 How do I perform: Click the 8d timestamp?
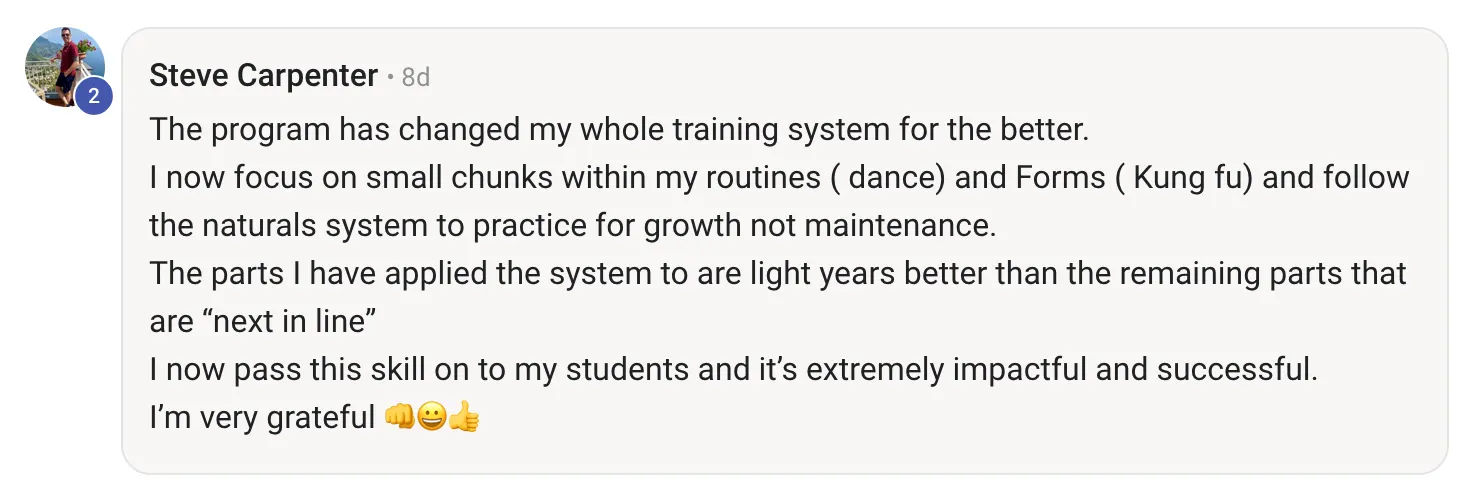(416, 77)
